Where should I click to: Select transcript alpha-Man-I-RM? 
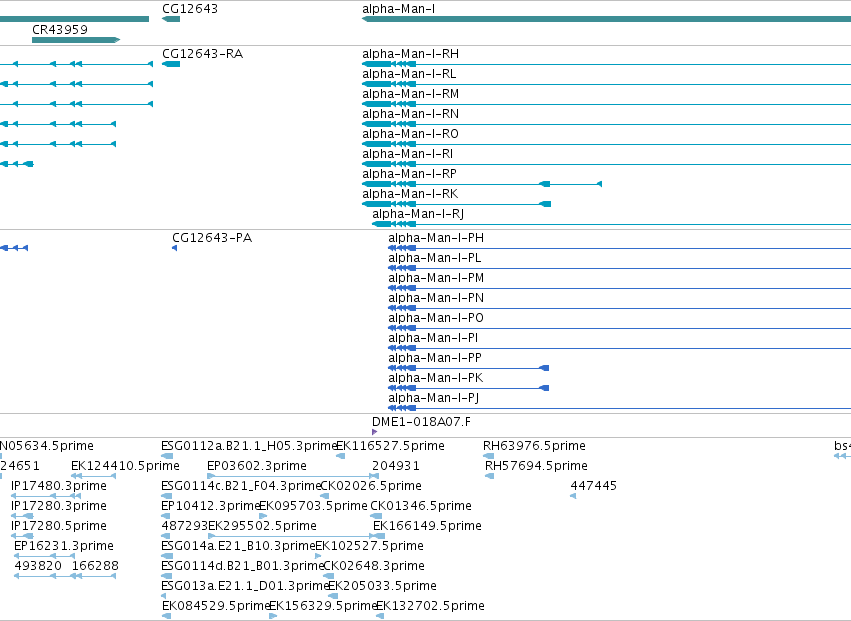(x=410, y=94)
